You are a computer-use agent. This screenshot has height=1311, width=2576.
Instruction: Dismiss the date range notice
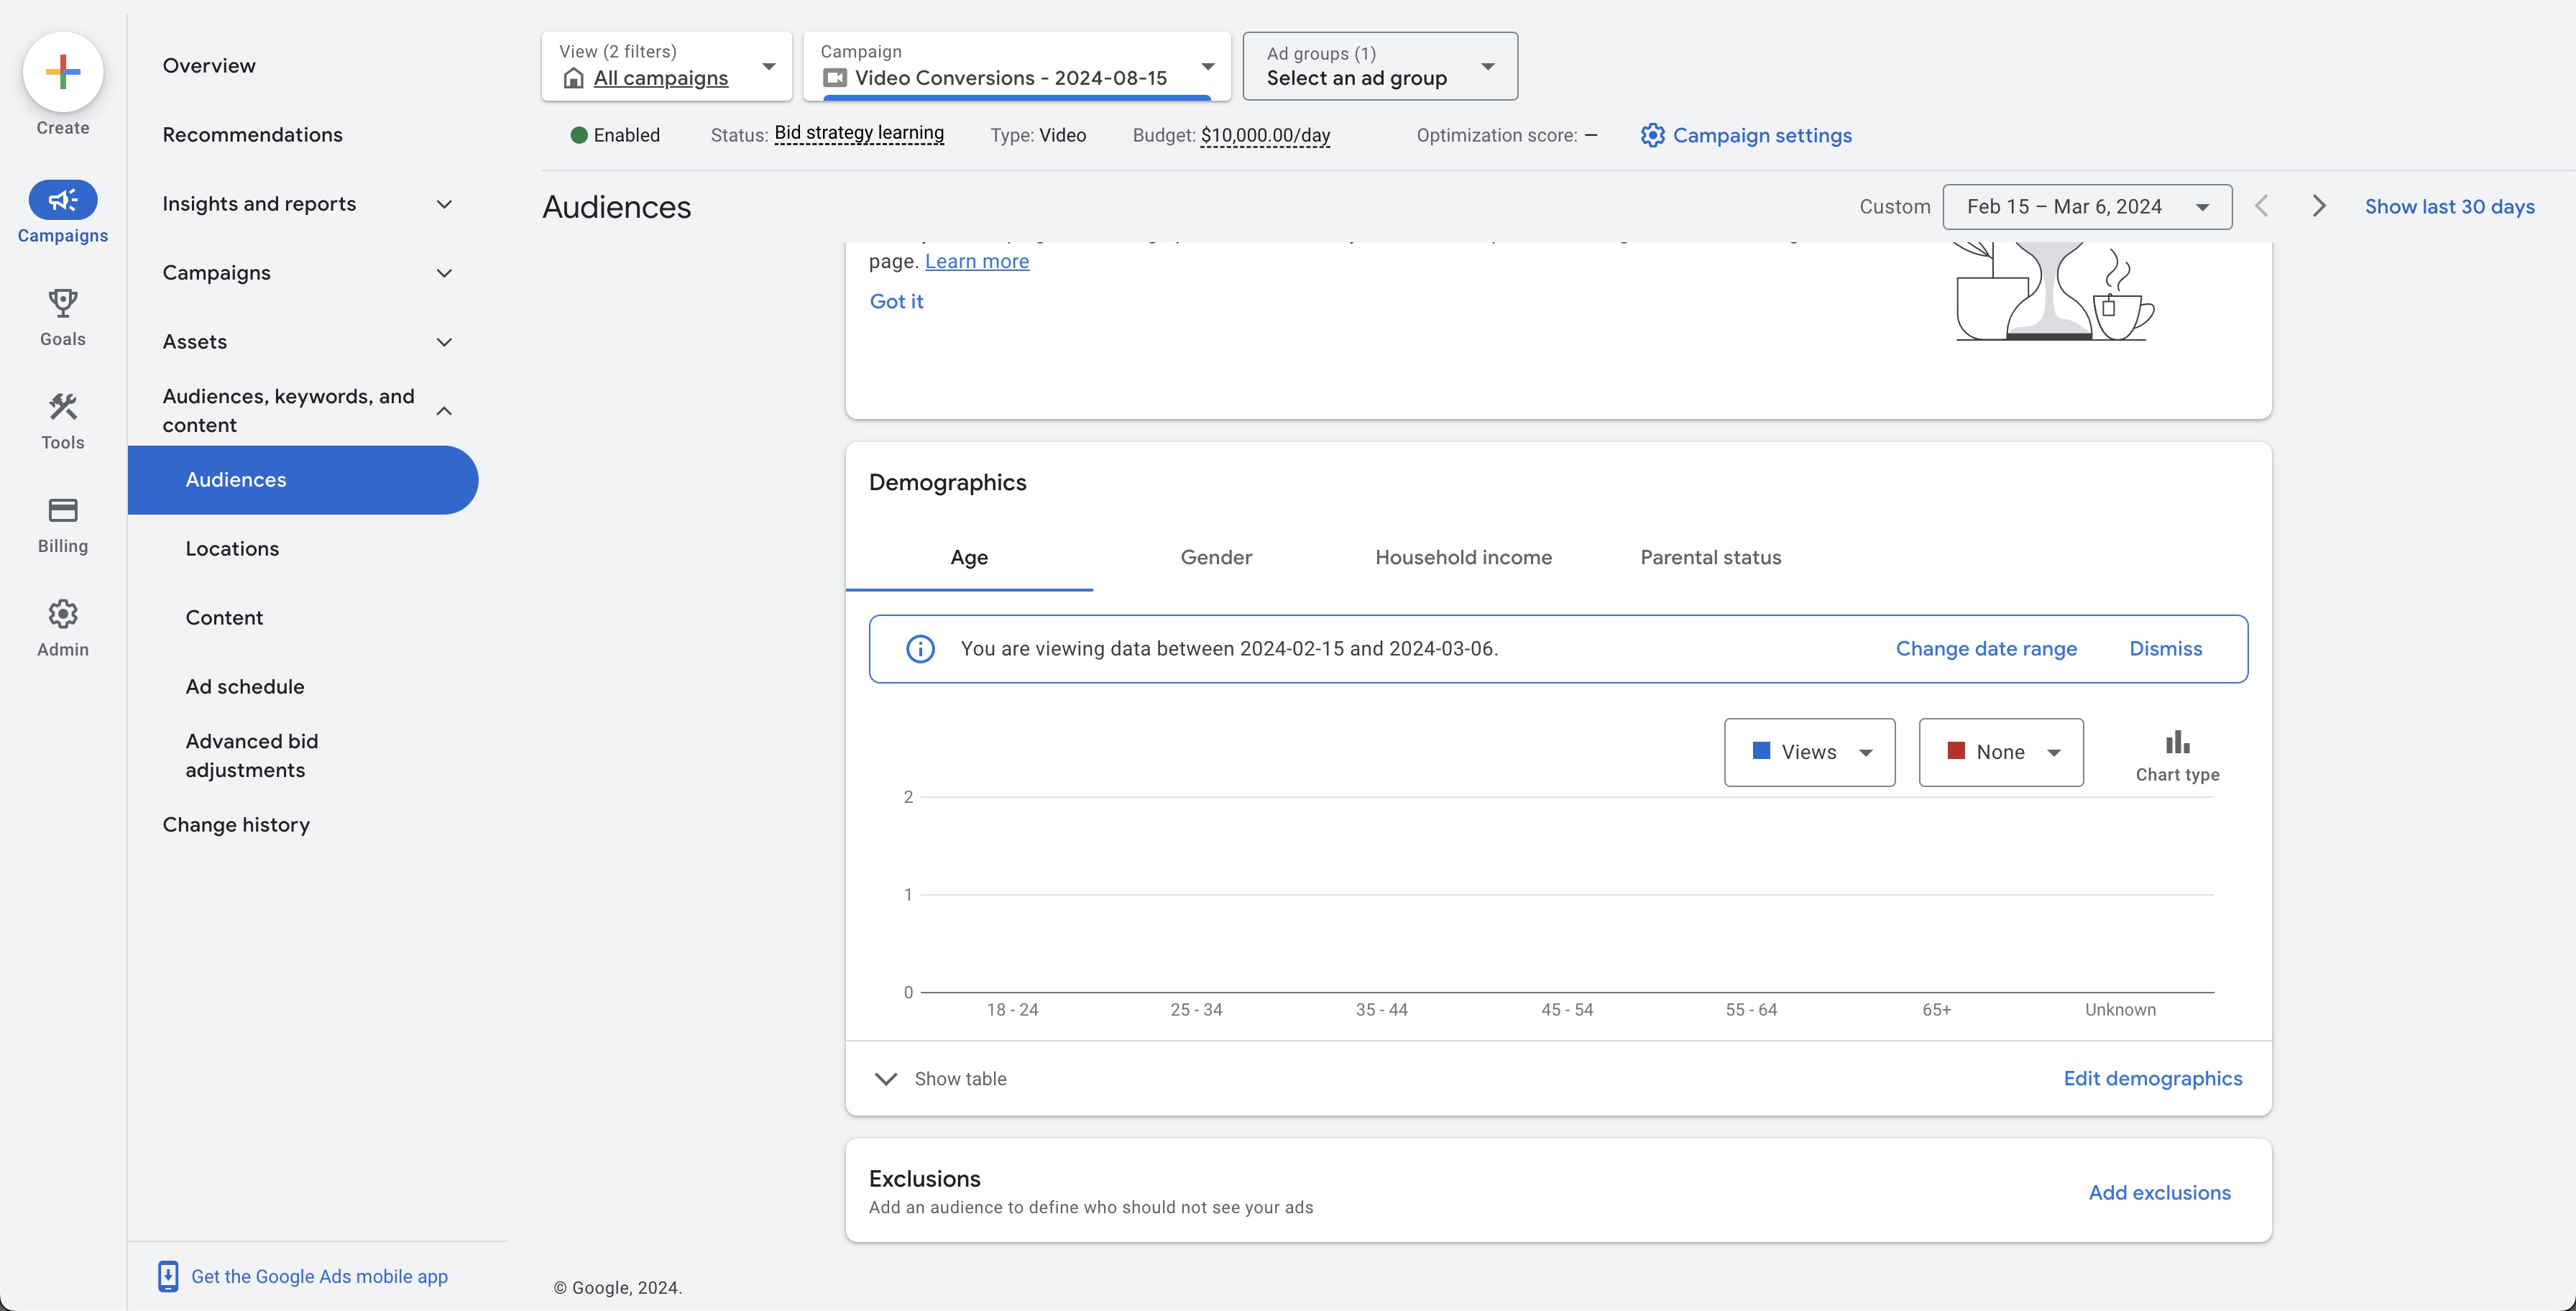2165,648
